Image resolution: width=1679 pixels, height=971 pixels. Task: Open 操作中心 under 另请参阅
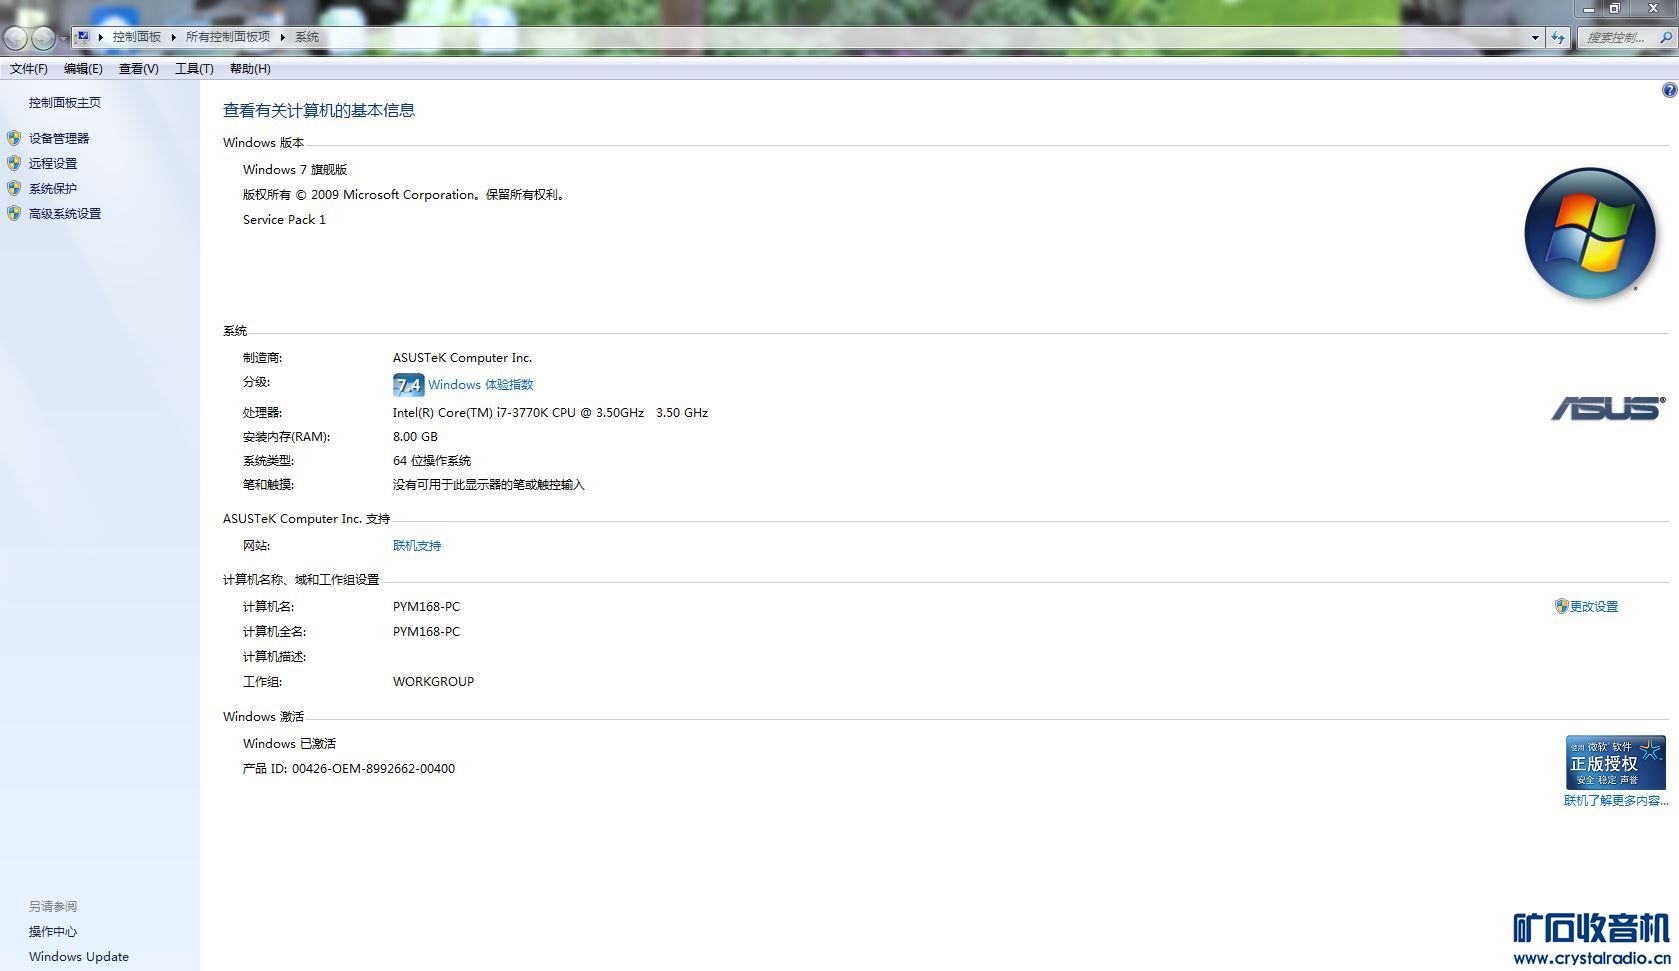pos(53,932)
